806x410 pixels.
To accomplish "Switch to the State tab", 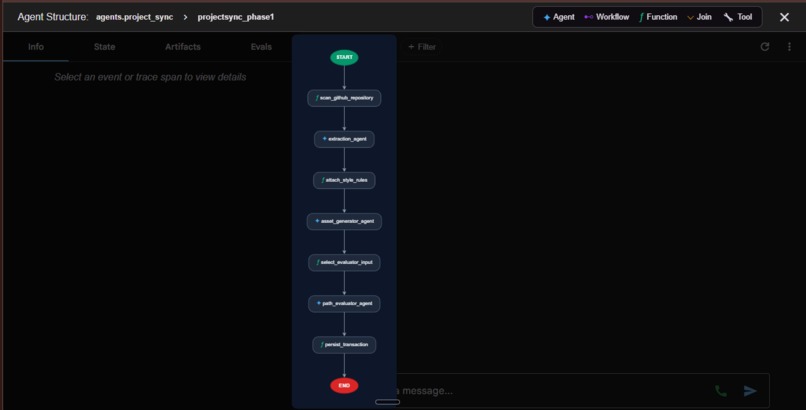I will point(104,47).
